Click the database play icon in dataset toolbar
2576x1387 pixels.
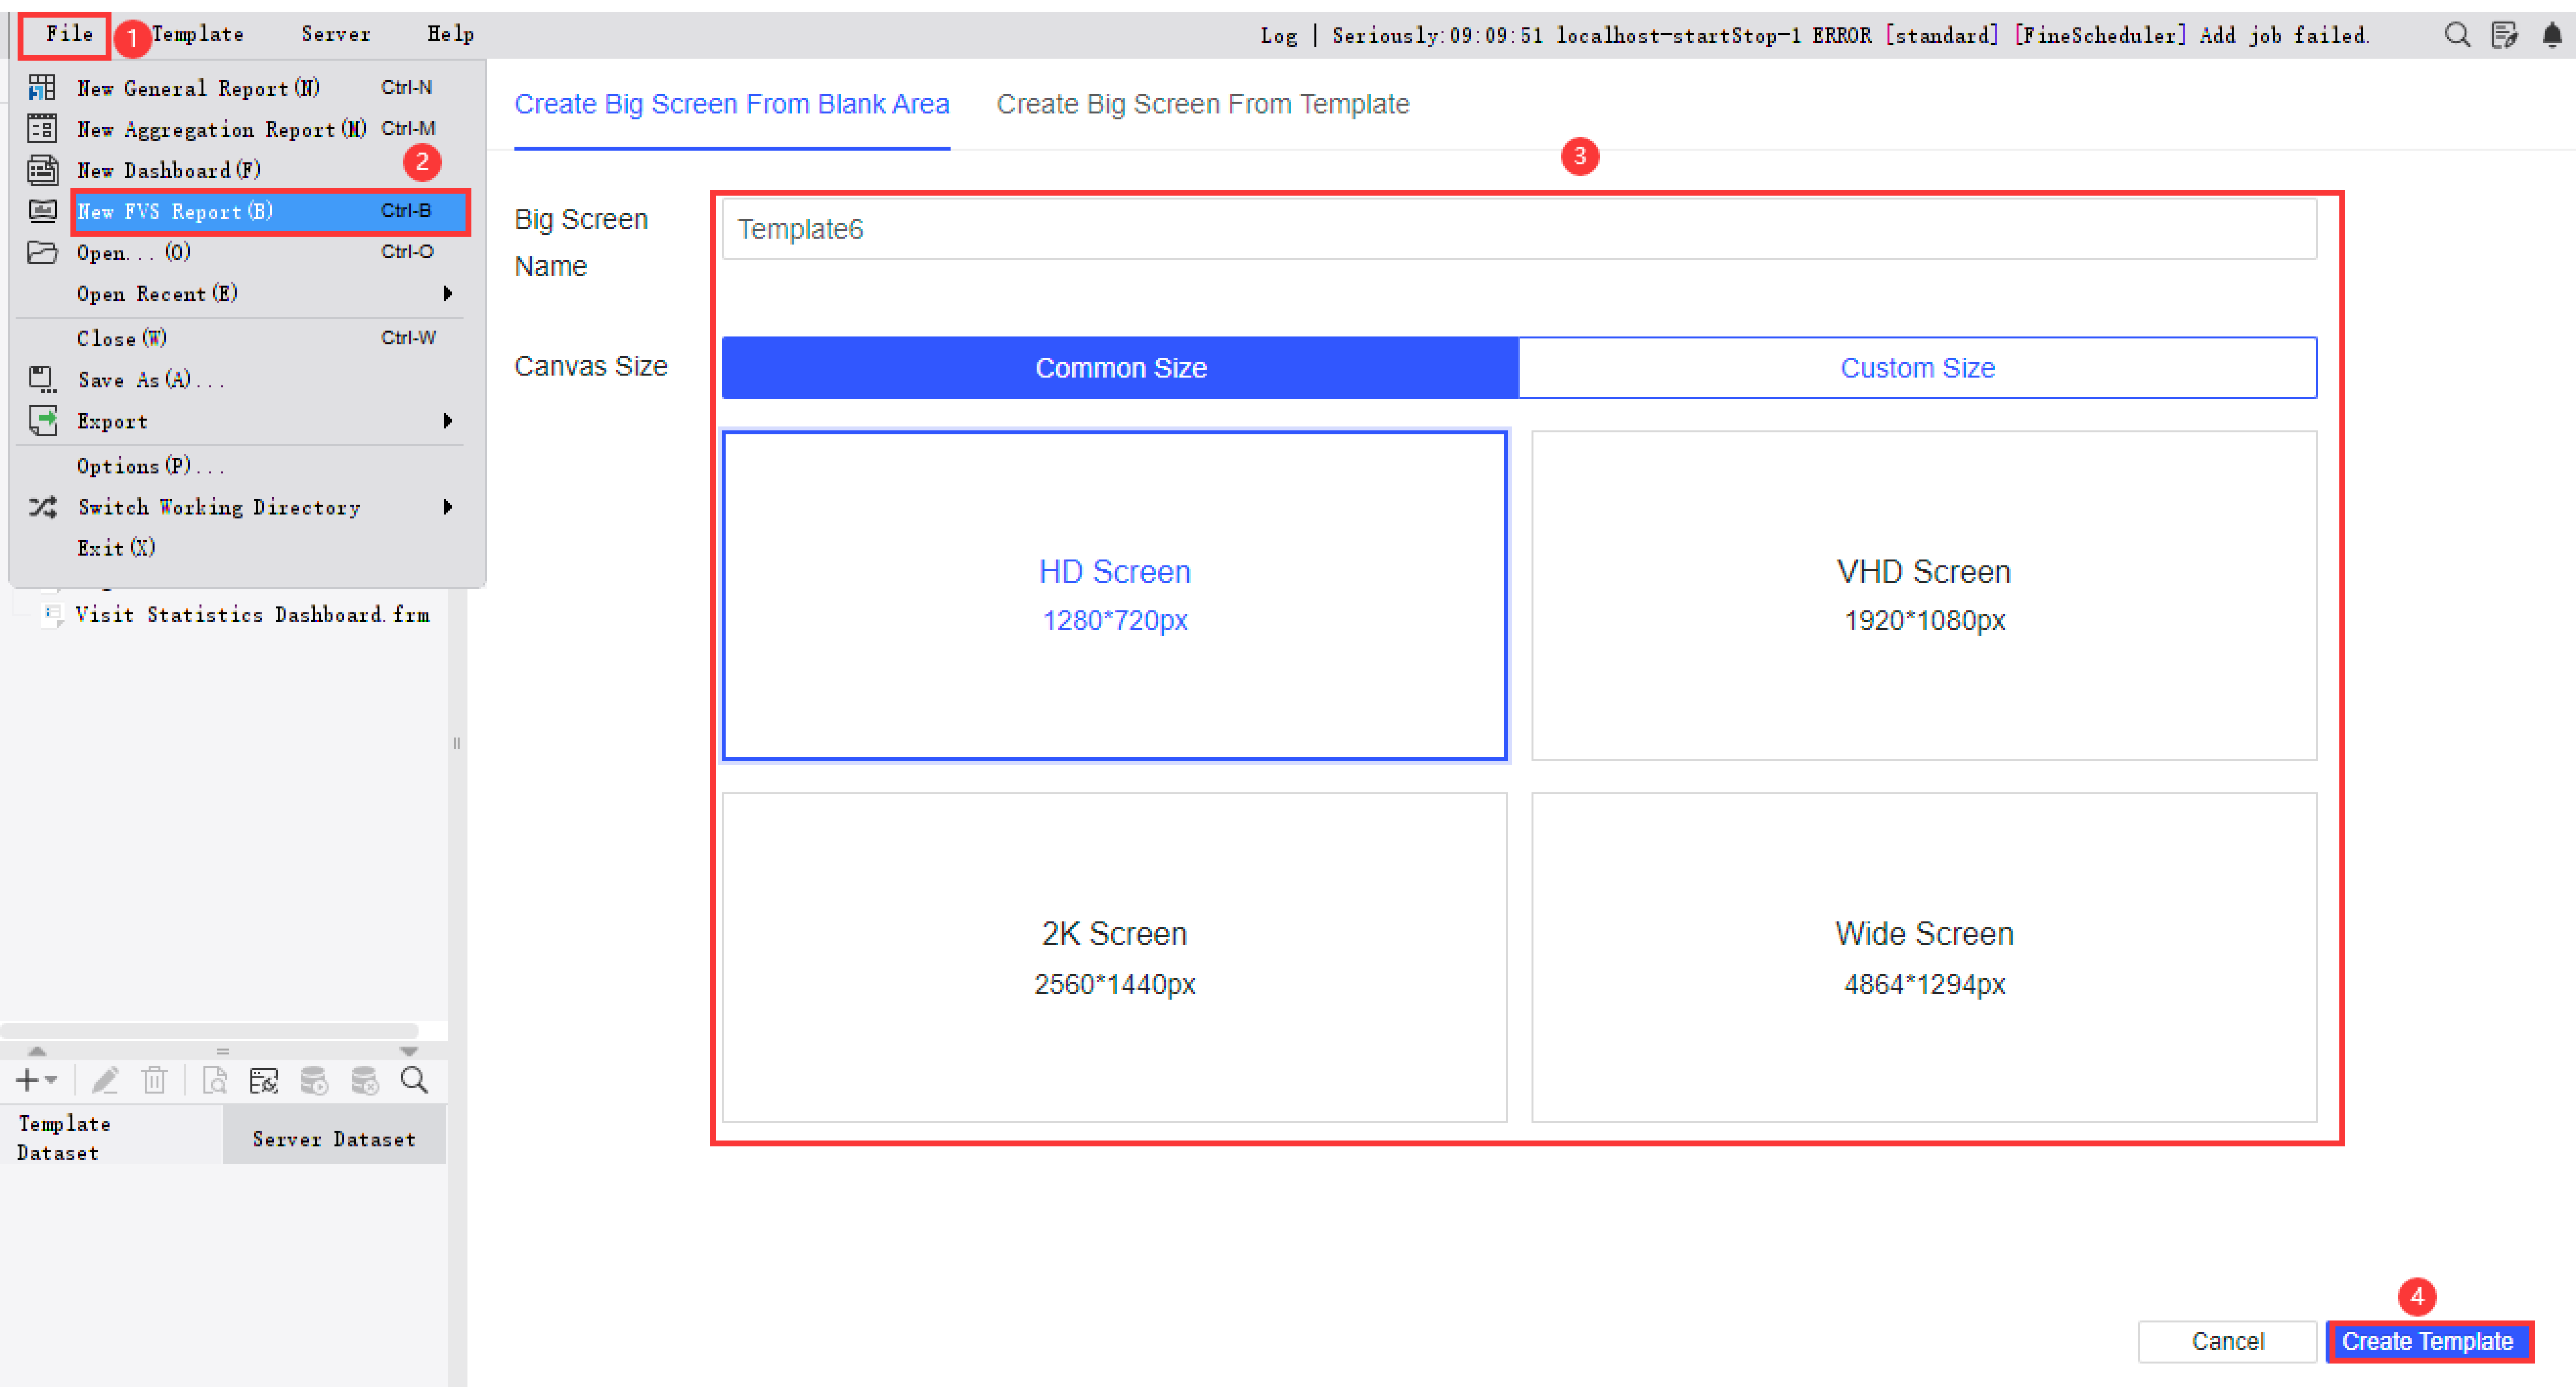coord(314,1081)
